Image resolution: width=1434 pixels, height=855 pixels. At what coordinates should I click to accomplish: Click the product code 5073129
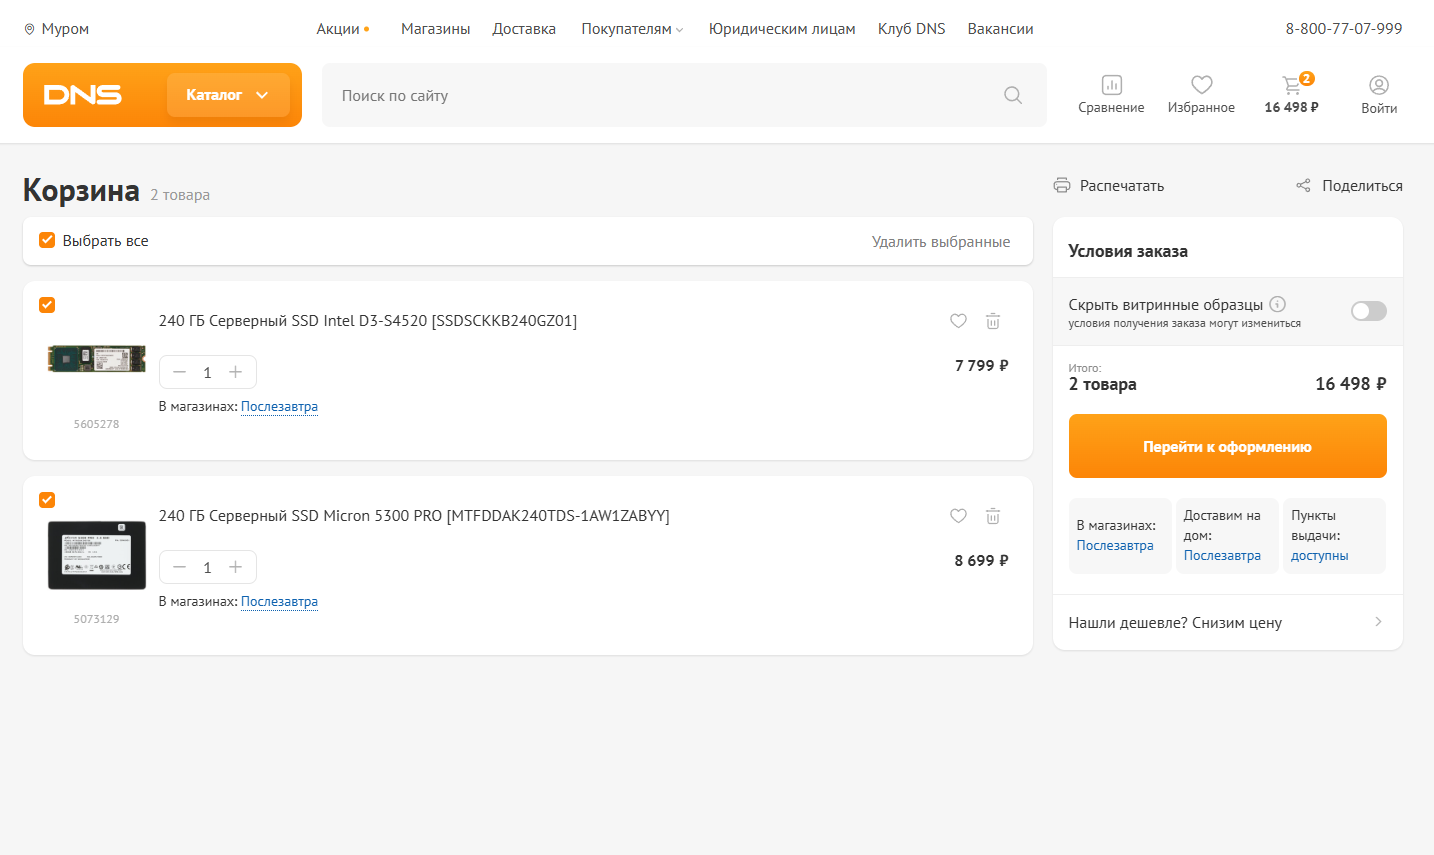[x=96, y=619]
